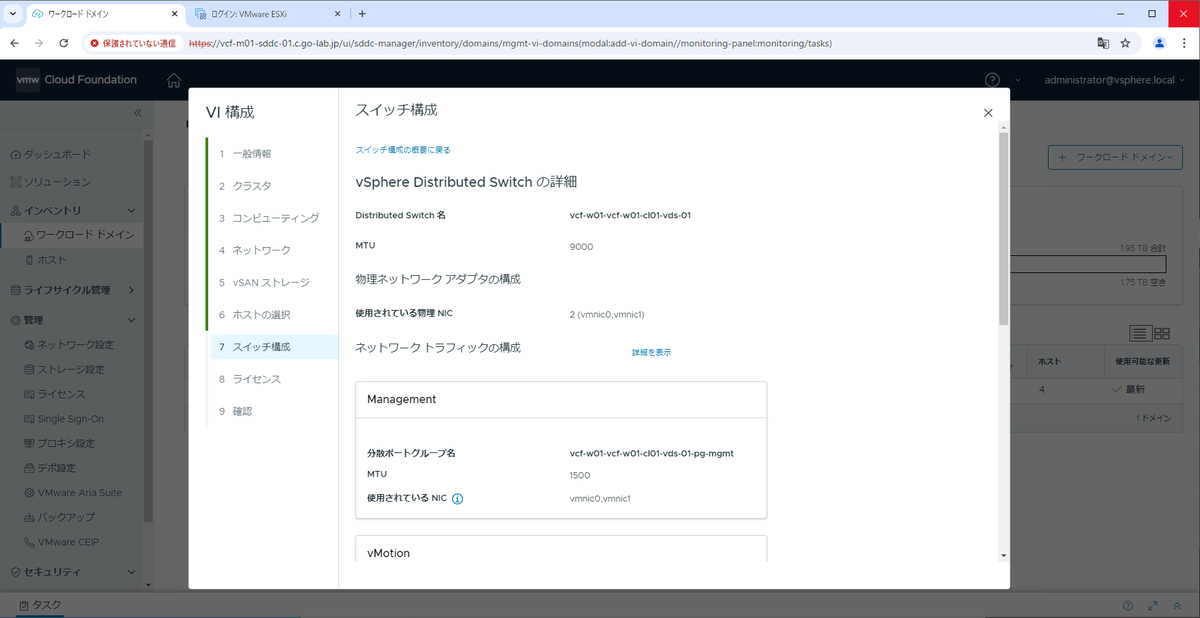Collapse the left navigation sidebar
This screenshot has height=618, width=1200.
138,113
